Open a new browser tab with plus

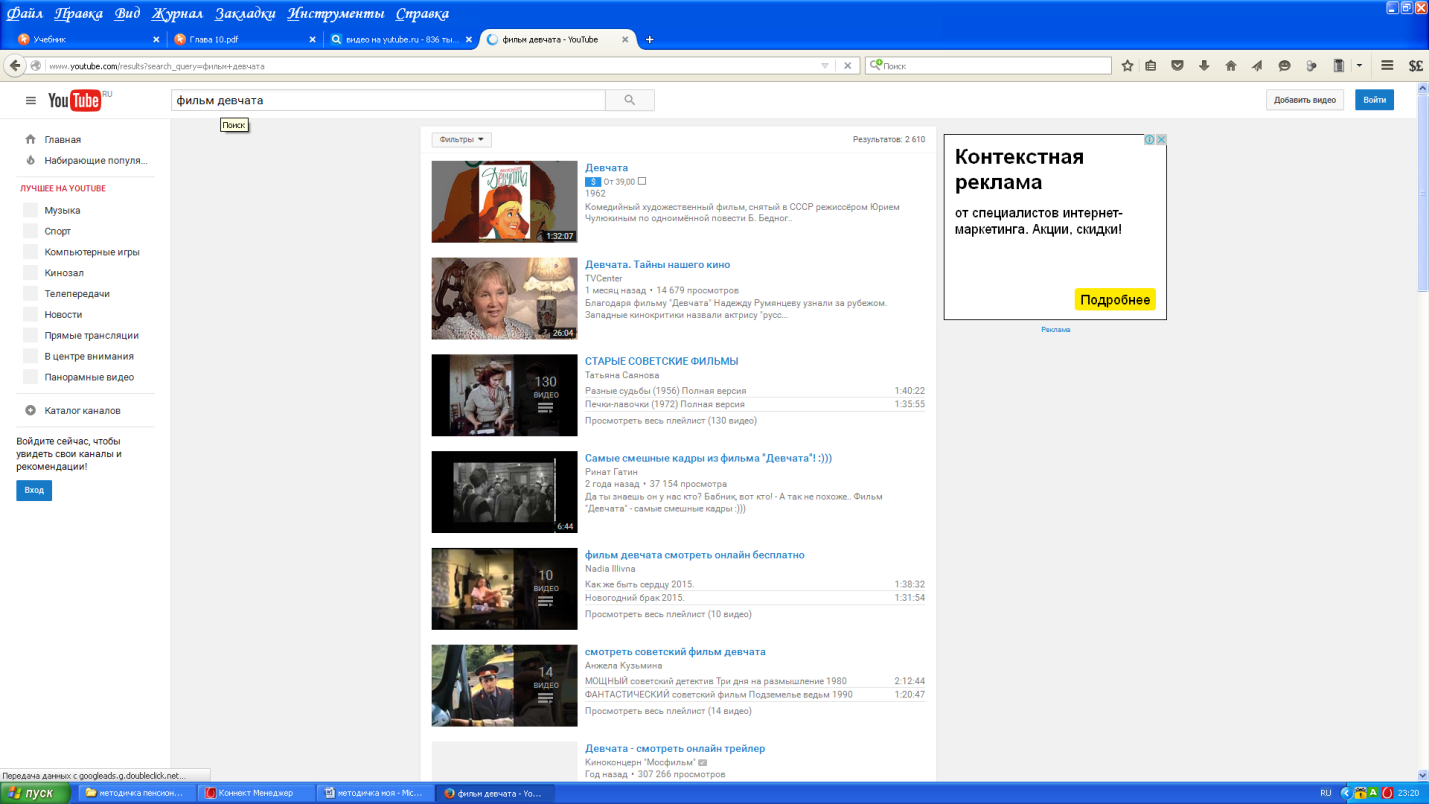[649, 40]
